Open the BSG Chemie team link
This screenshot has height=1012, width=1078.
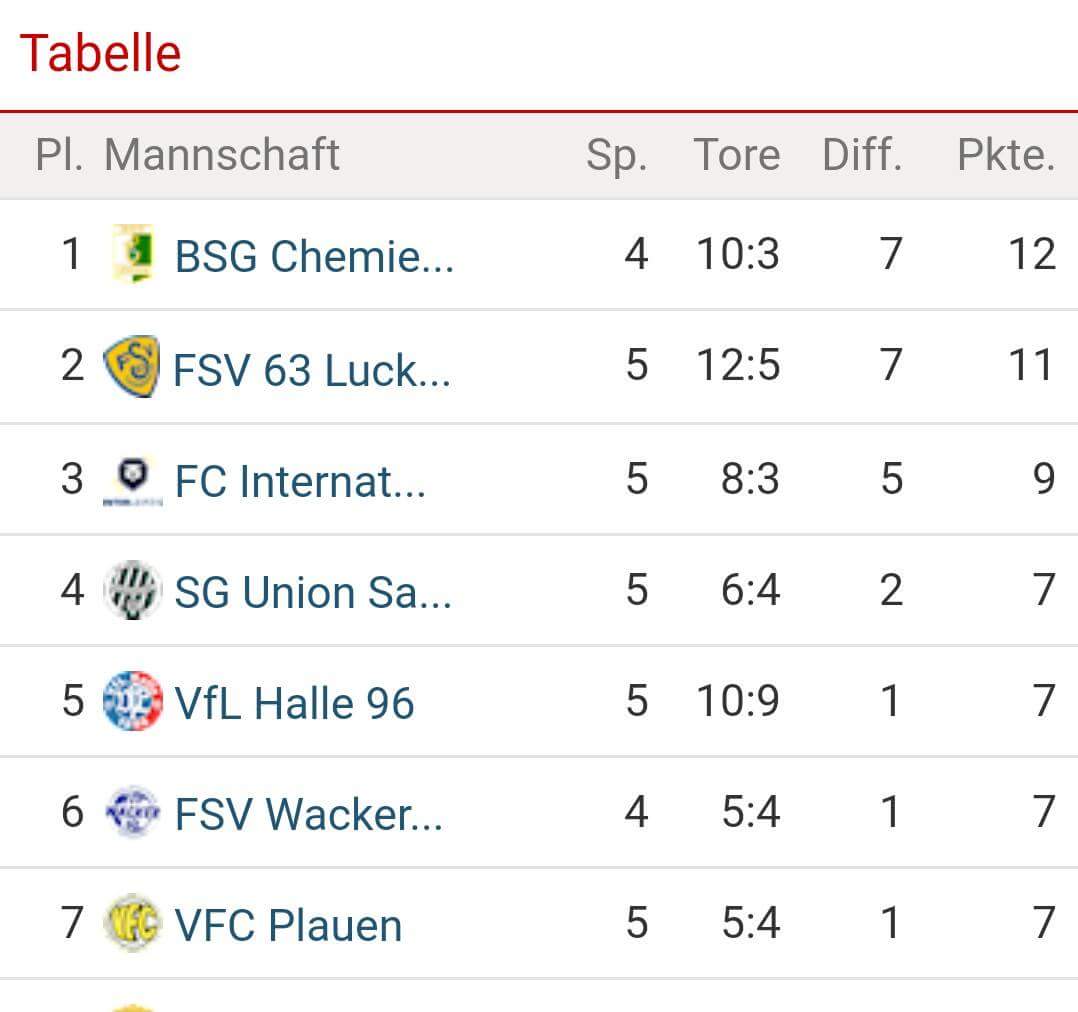(x=314, y=256)
